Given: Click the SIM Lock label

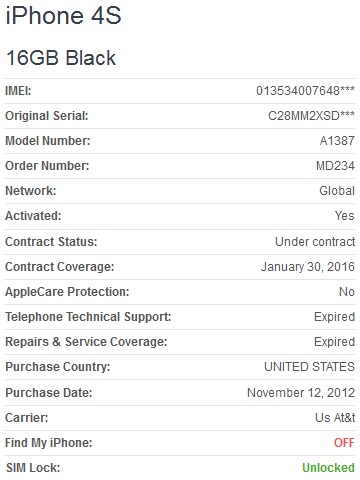Looking at the screenshot, I should 33,468.
